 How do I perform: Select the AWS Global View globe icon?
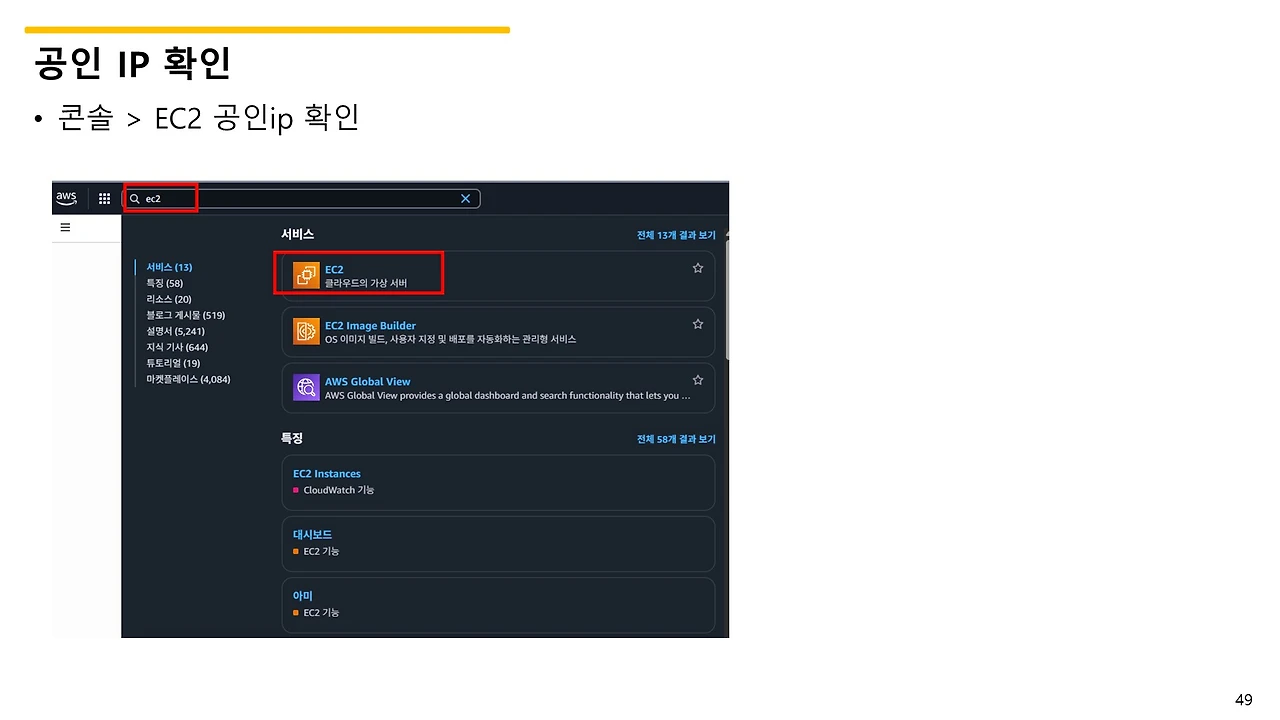coord(306,386)
